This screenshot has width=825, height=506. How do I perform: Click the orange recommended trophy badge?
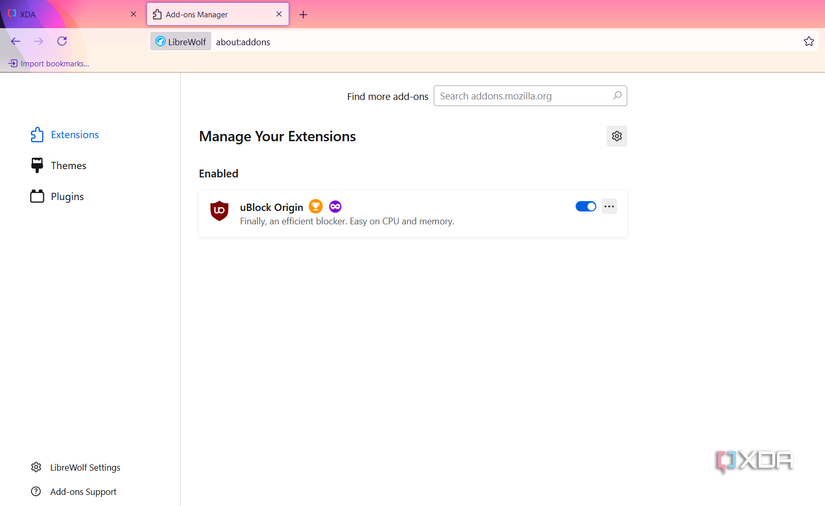(x=316, y=206)
